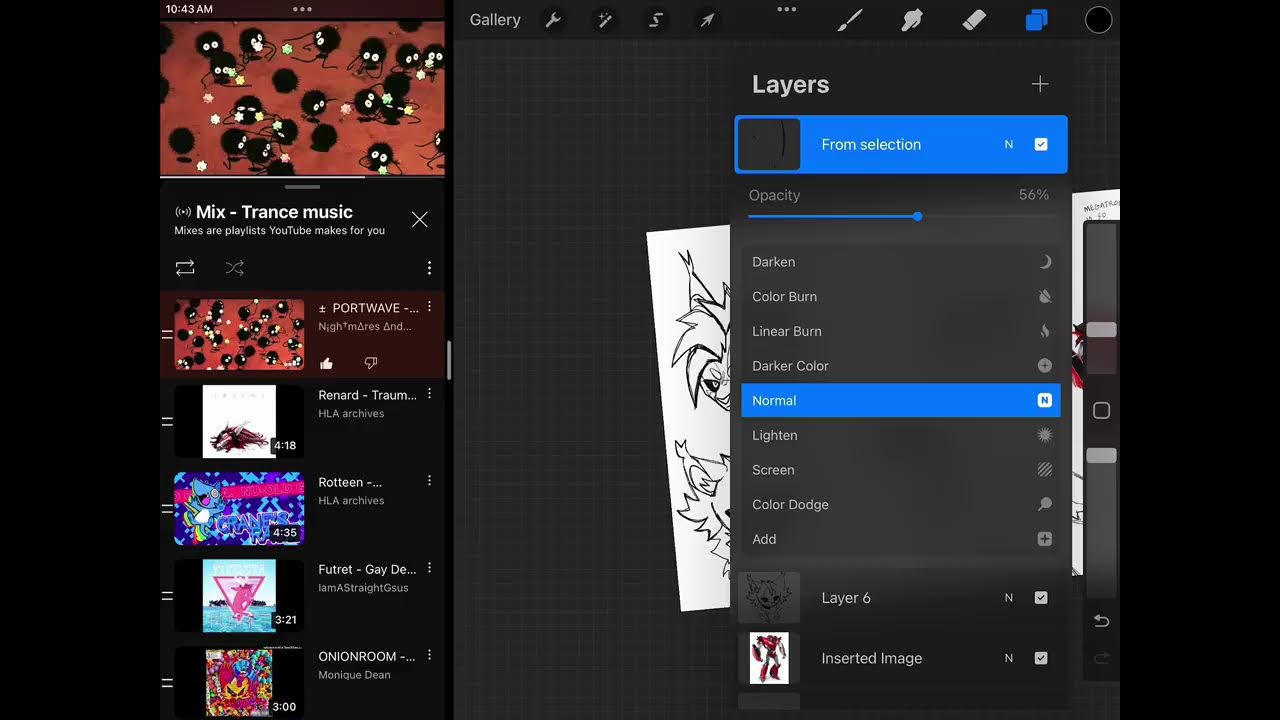The image size is (1280, 720).
Task: Toggle visibility of Inserted Image layer
Action: [x=1041, y=658]
